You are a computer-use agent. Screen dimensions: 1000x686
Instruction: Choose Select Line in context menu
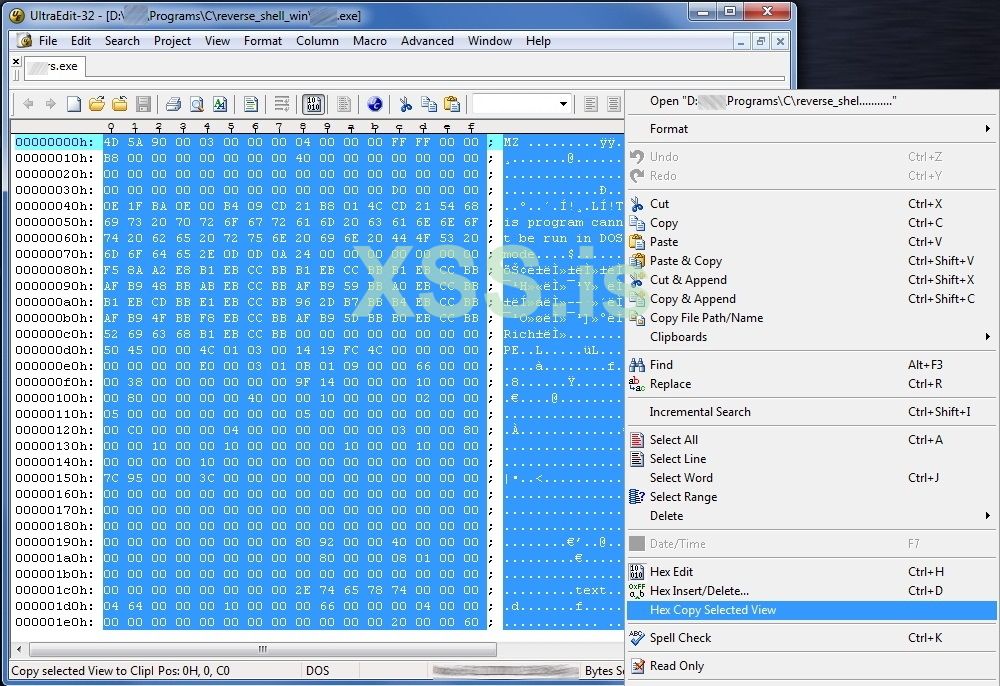click(x=812, y=459)
